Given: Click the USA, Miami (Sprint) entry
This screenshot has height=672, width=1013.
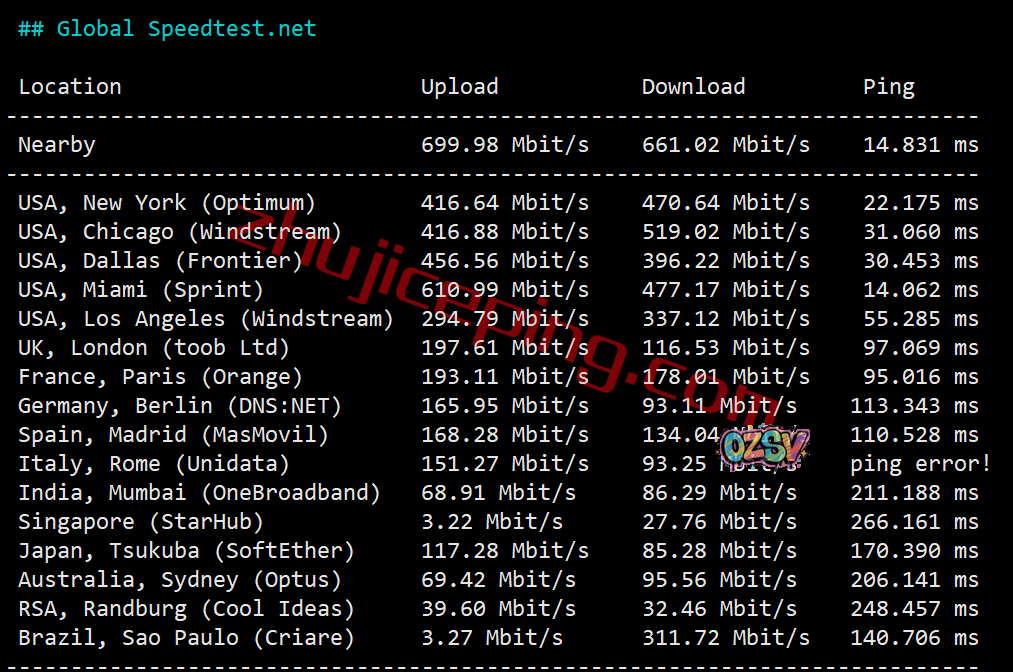Looking at the screenshot, I should [x=141, y=290].
